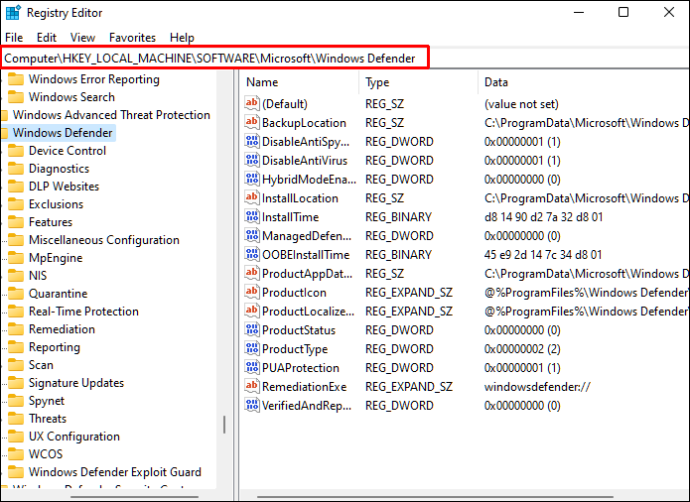Select the ProductStatus value row
690x502 pixels.
(298, 330)
